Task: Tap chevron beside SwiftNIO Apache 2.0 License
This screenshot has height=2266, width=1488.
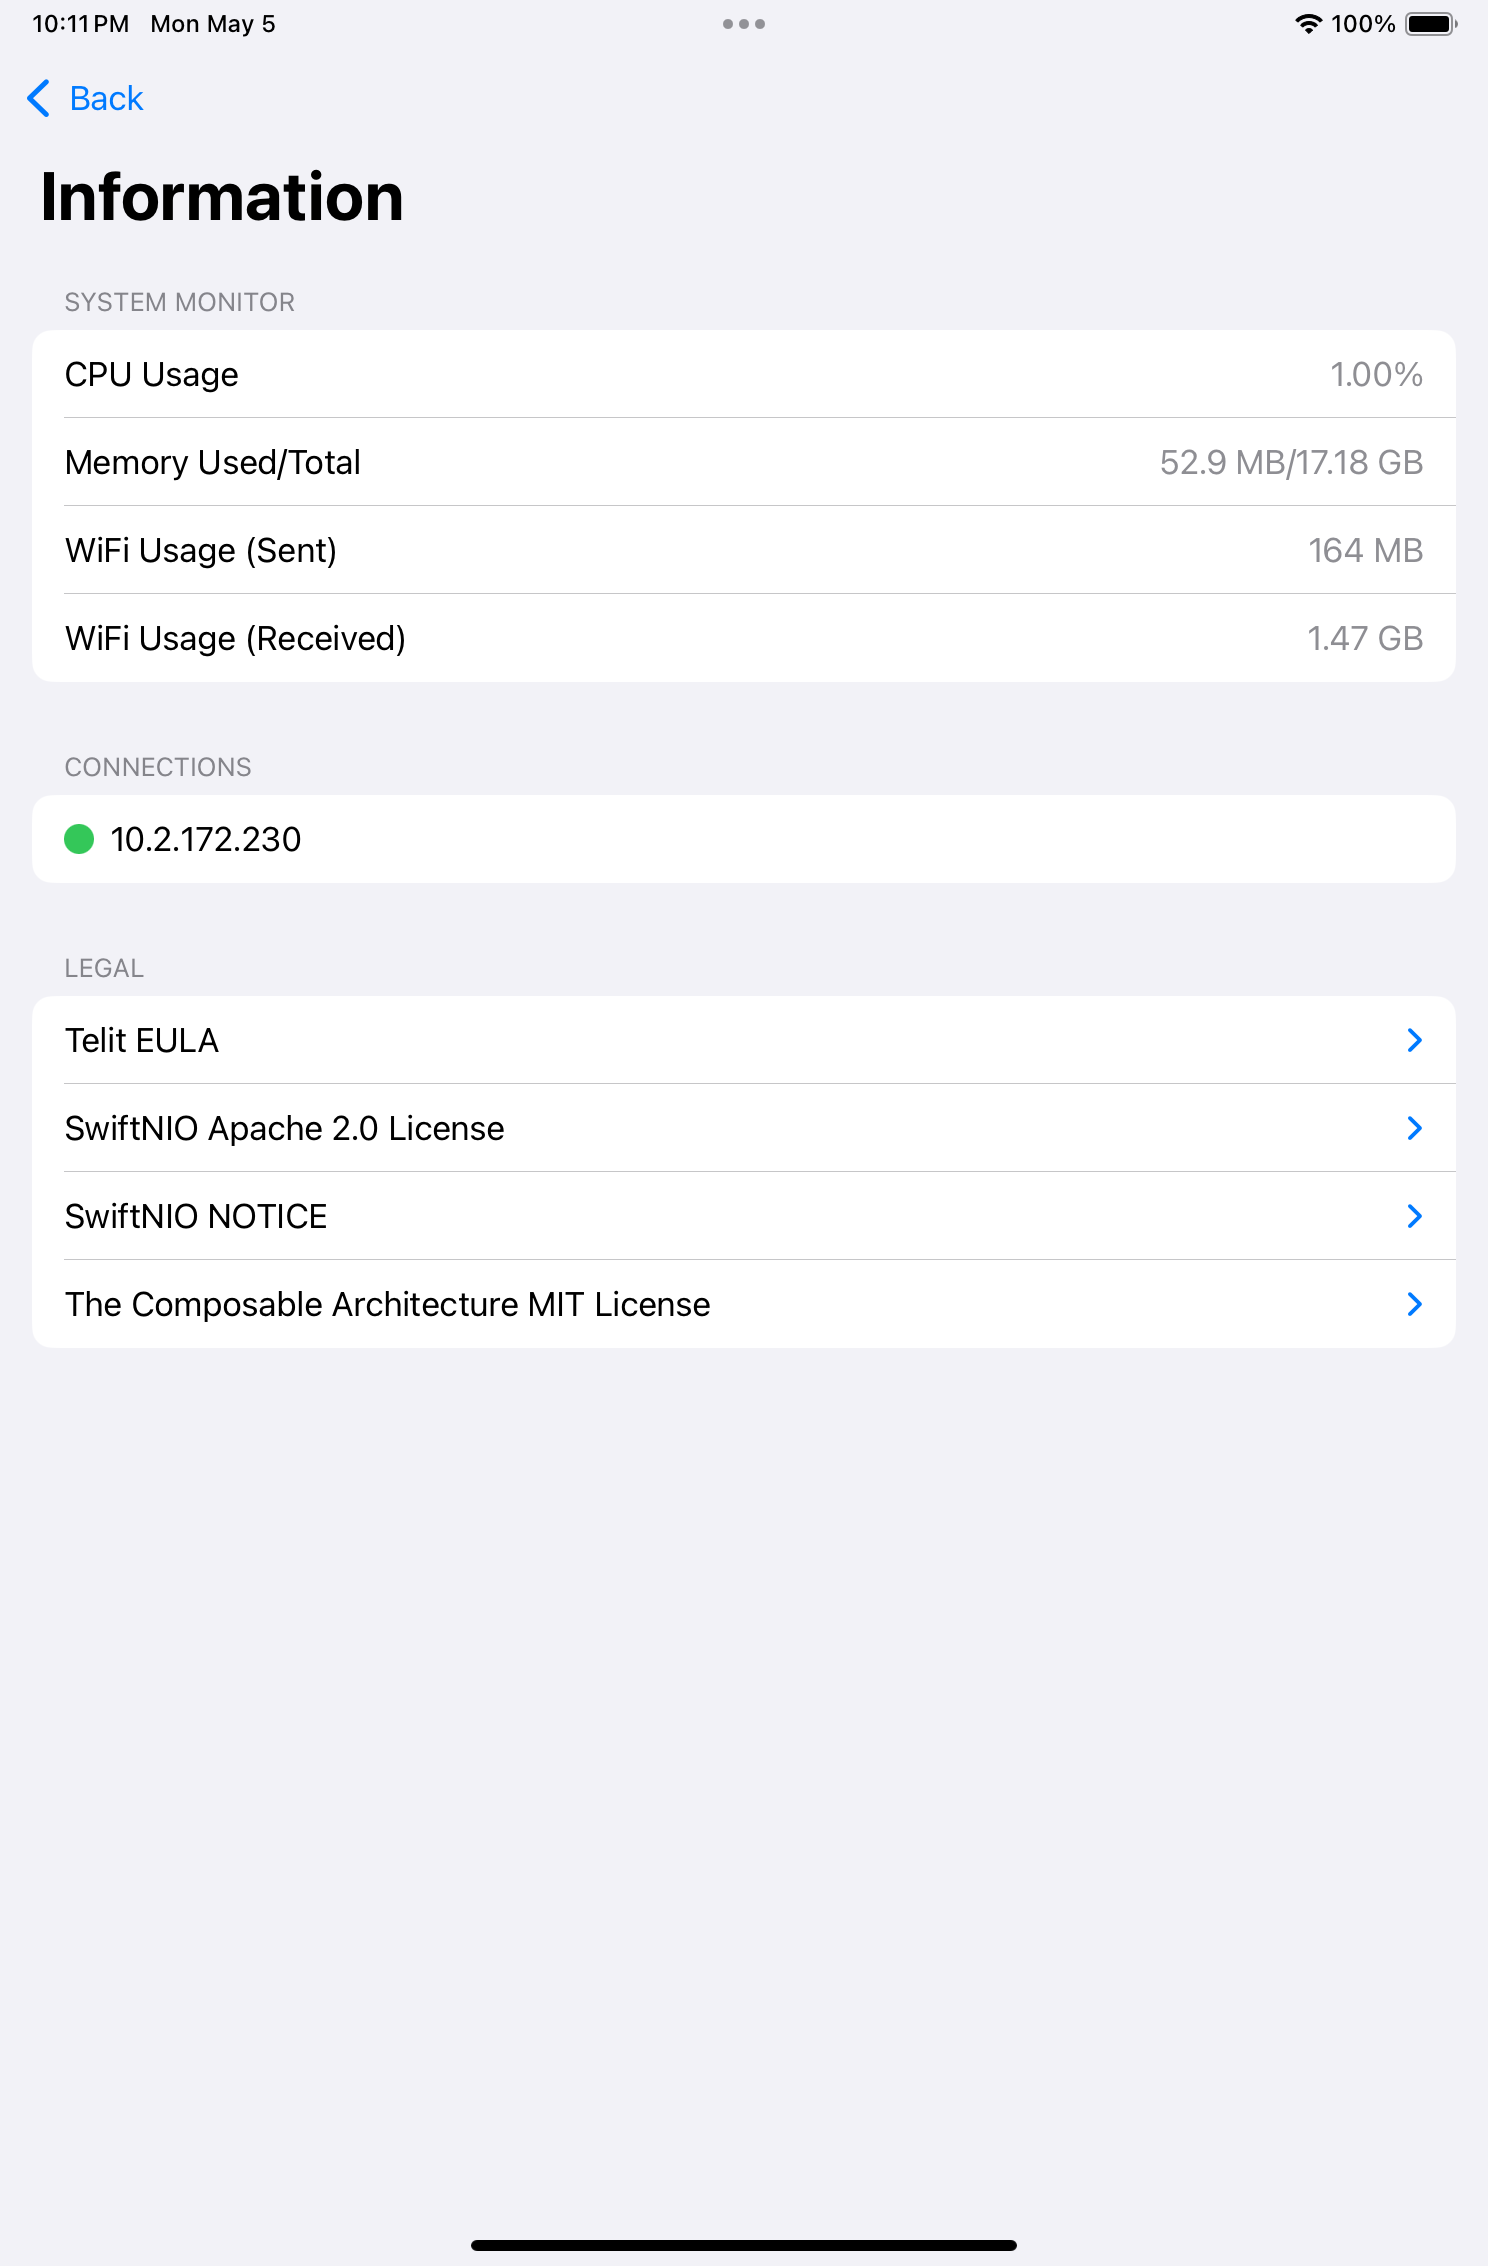Action: (1414, 1128)
